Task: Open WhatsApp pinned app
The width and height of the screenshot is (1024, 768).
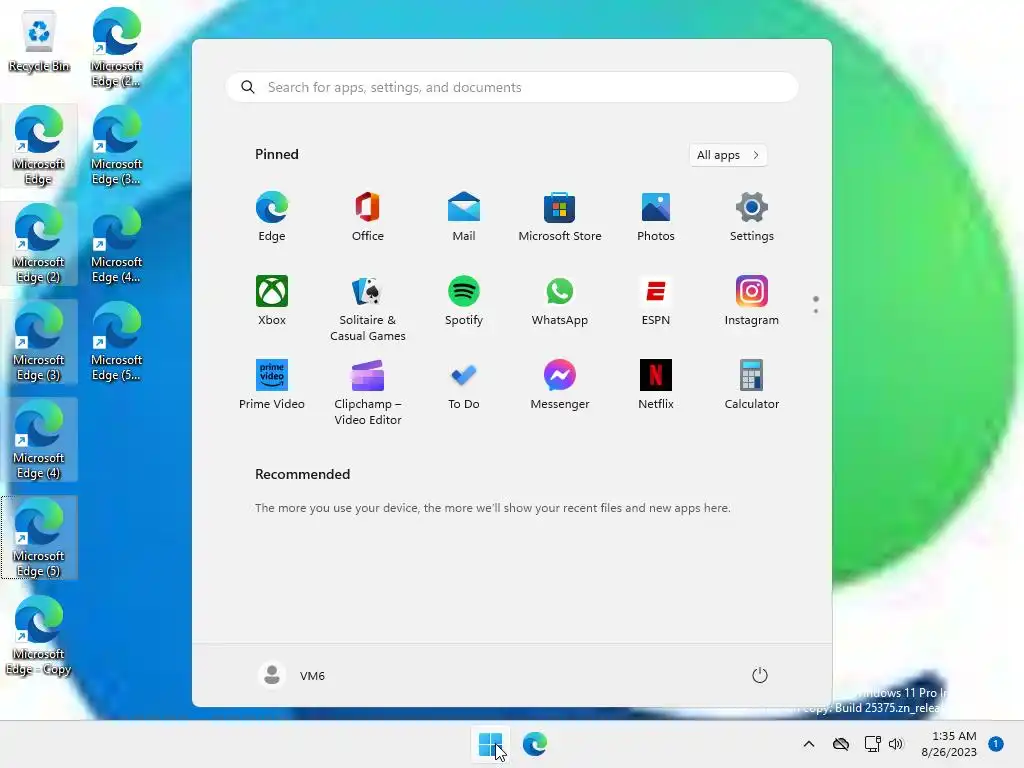Action: 560,300
